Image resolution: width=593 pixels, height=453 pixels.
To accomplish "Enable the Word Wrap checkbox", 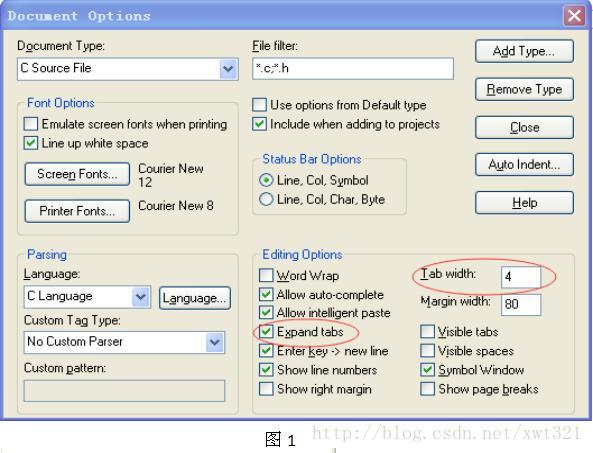I will point(266,275).
